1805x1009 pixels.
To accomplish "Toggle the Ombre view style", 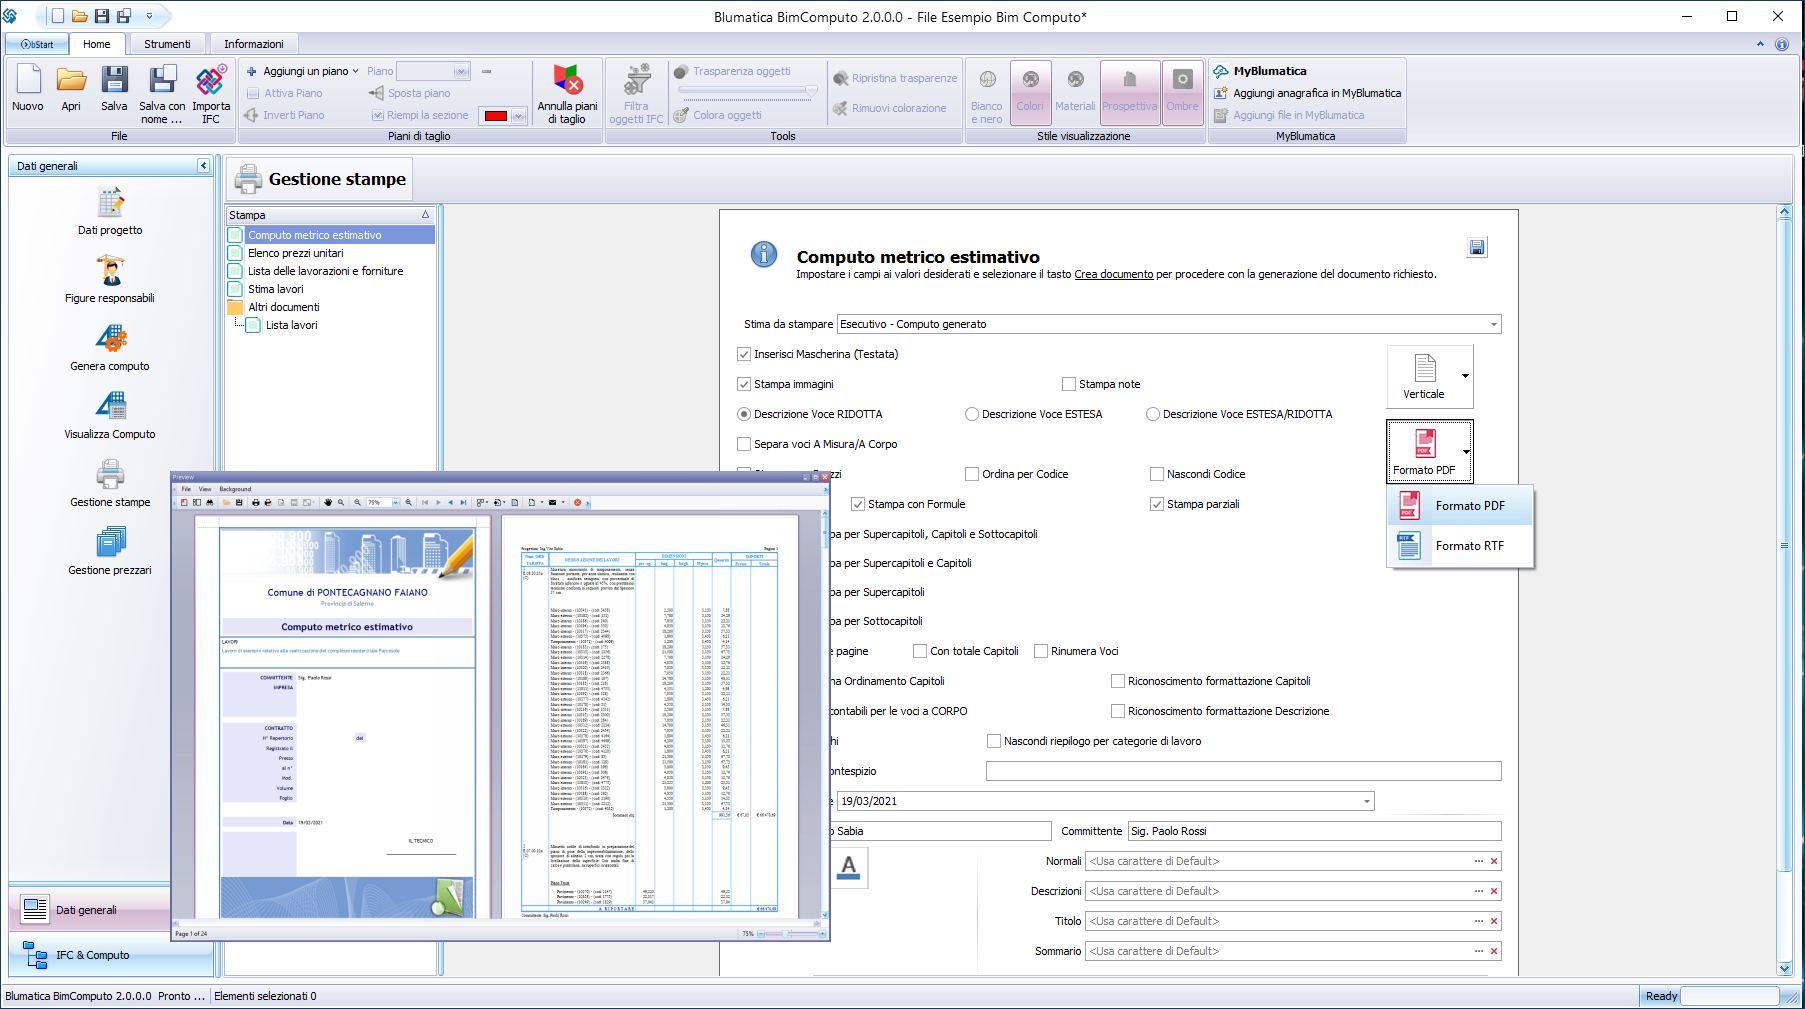I will click(1182, 92).
